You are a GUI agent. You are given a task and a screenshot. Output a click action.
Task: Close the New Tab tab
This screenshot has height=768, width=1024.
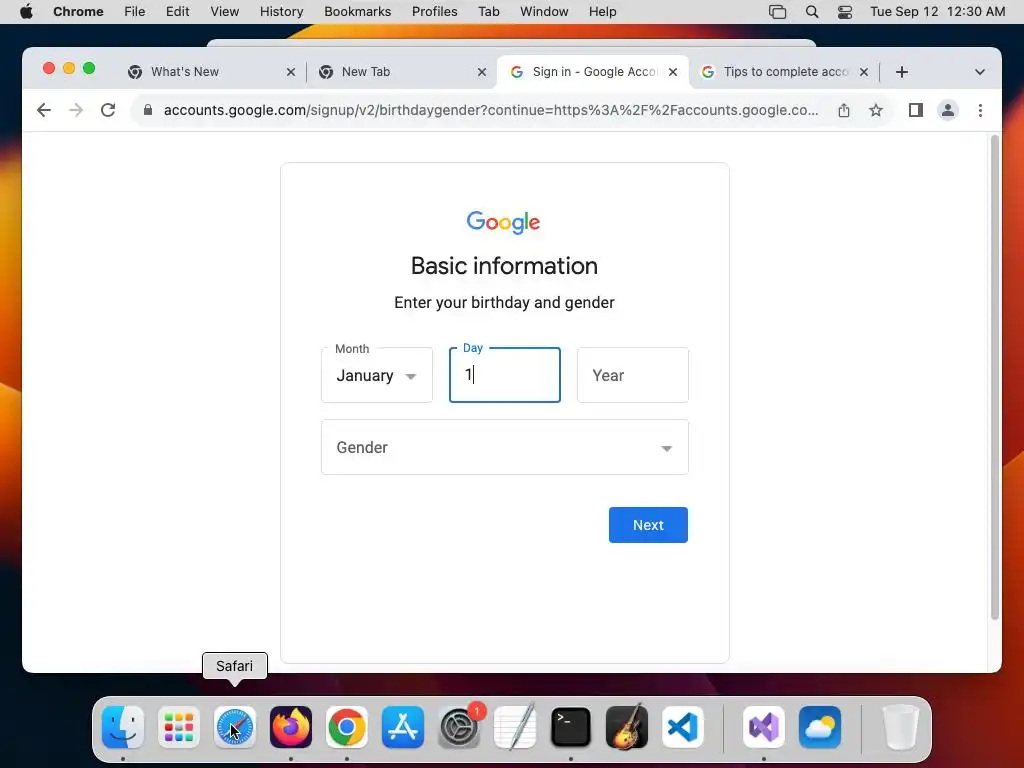click(482, 72)
